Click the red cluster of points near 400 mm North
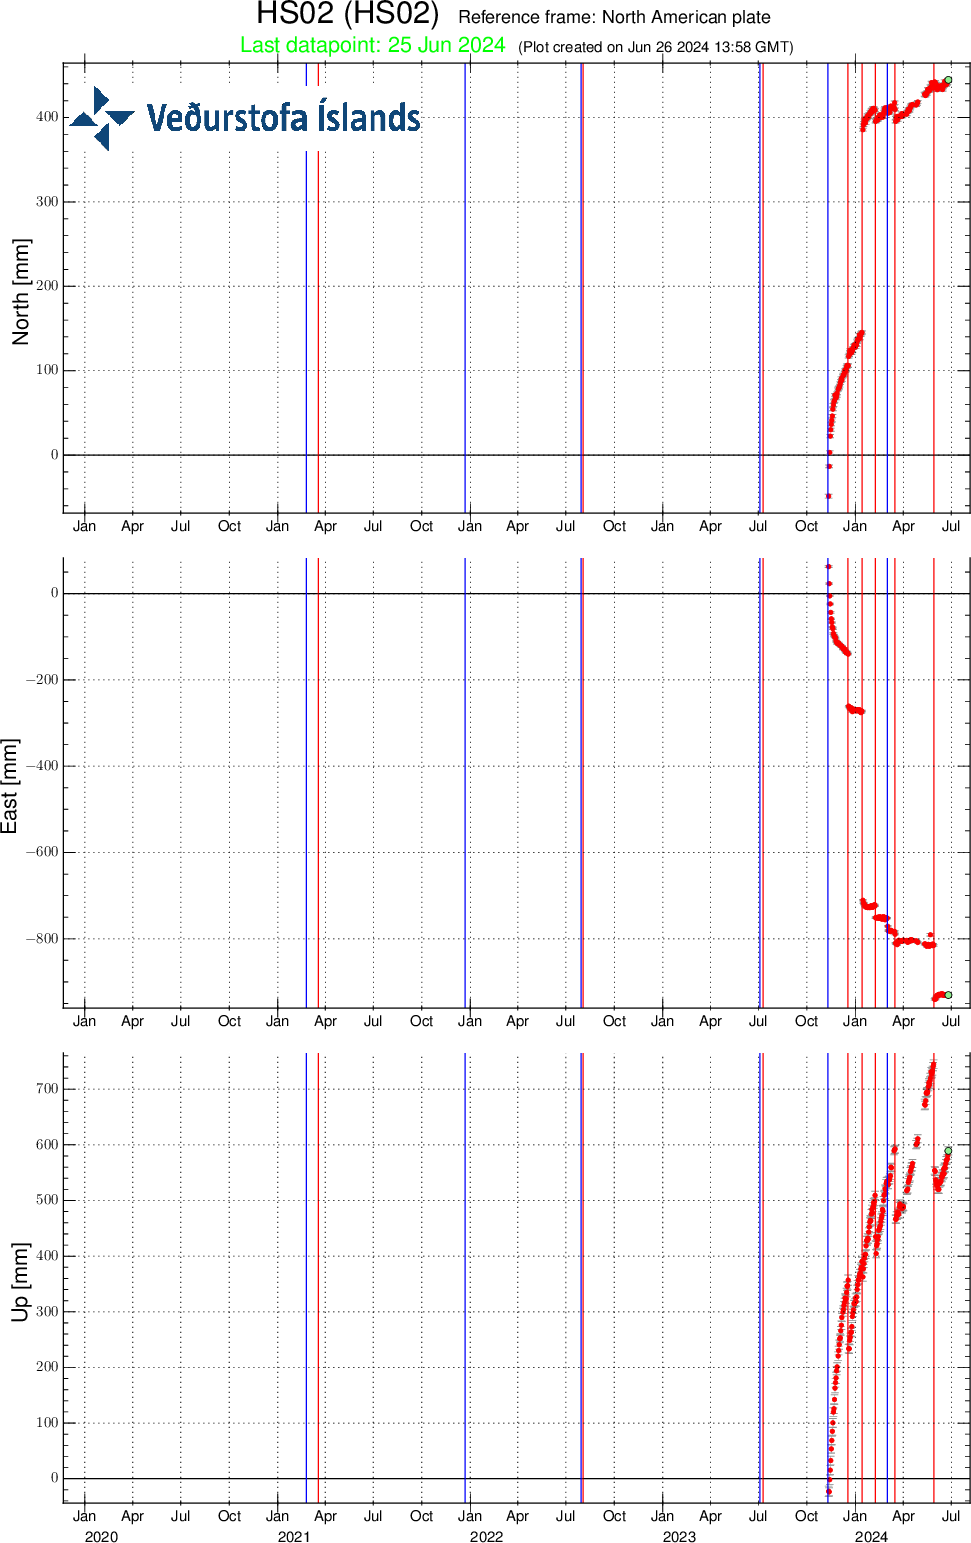This screenshot has width=971, height=1543. tap(890, 113)
